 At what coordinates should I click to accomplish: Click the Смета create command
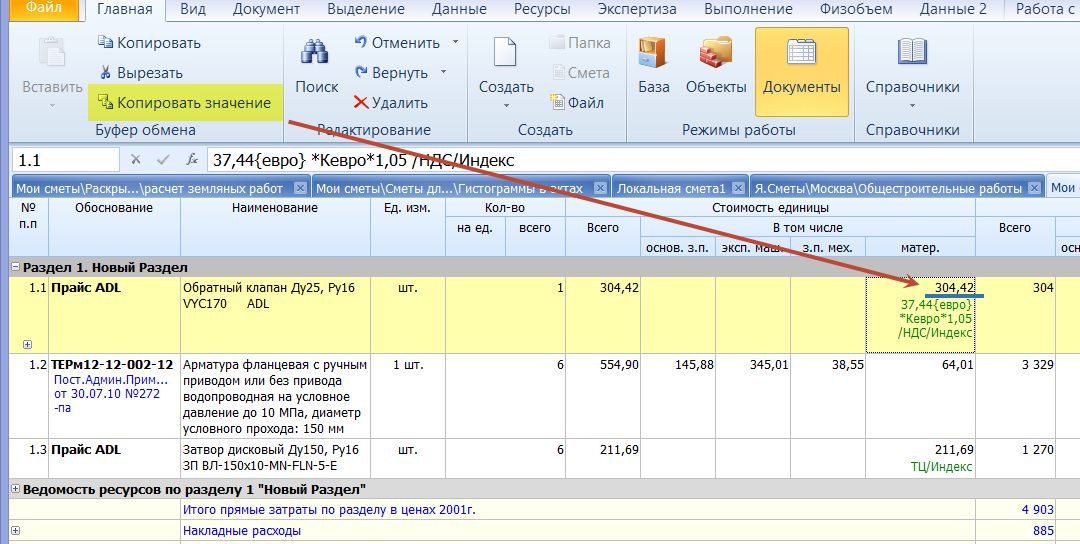click(580, 72)
